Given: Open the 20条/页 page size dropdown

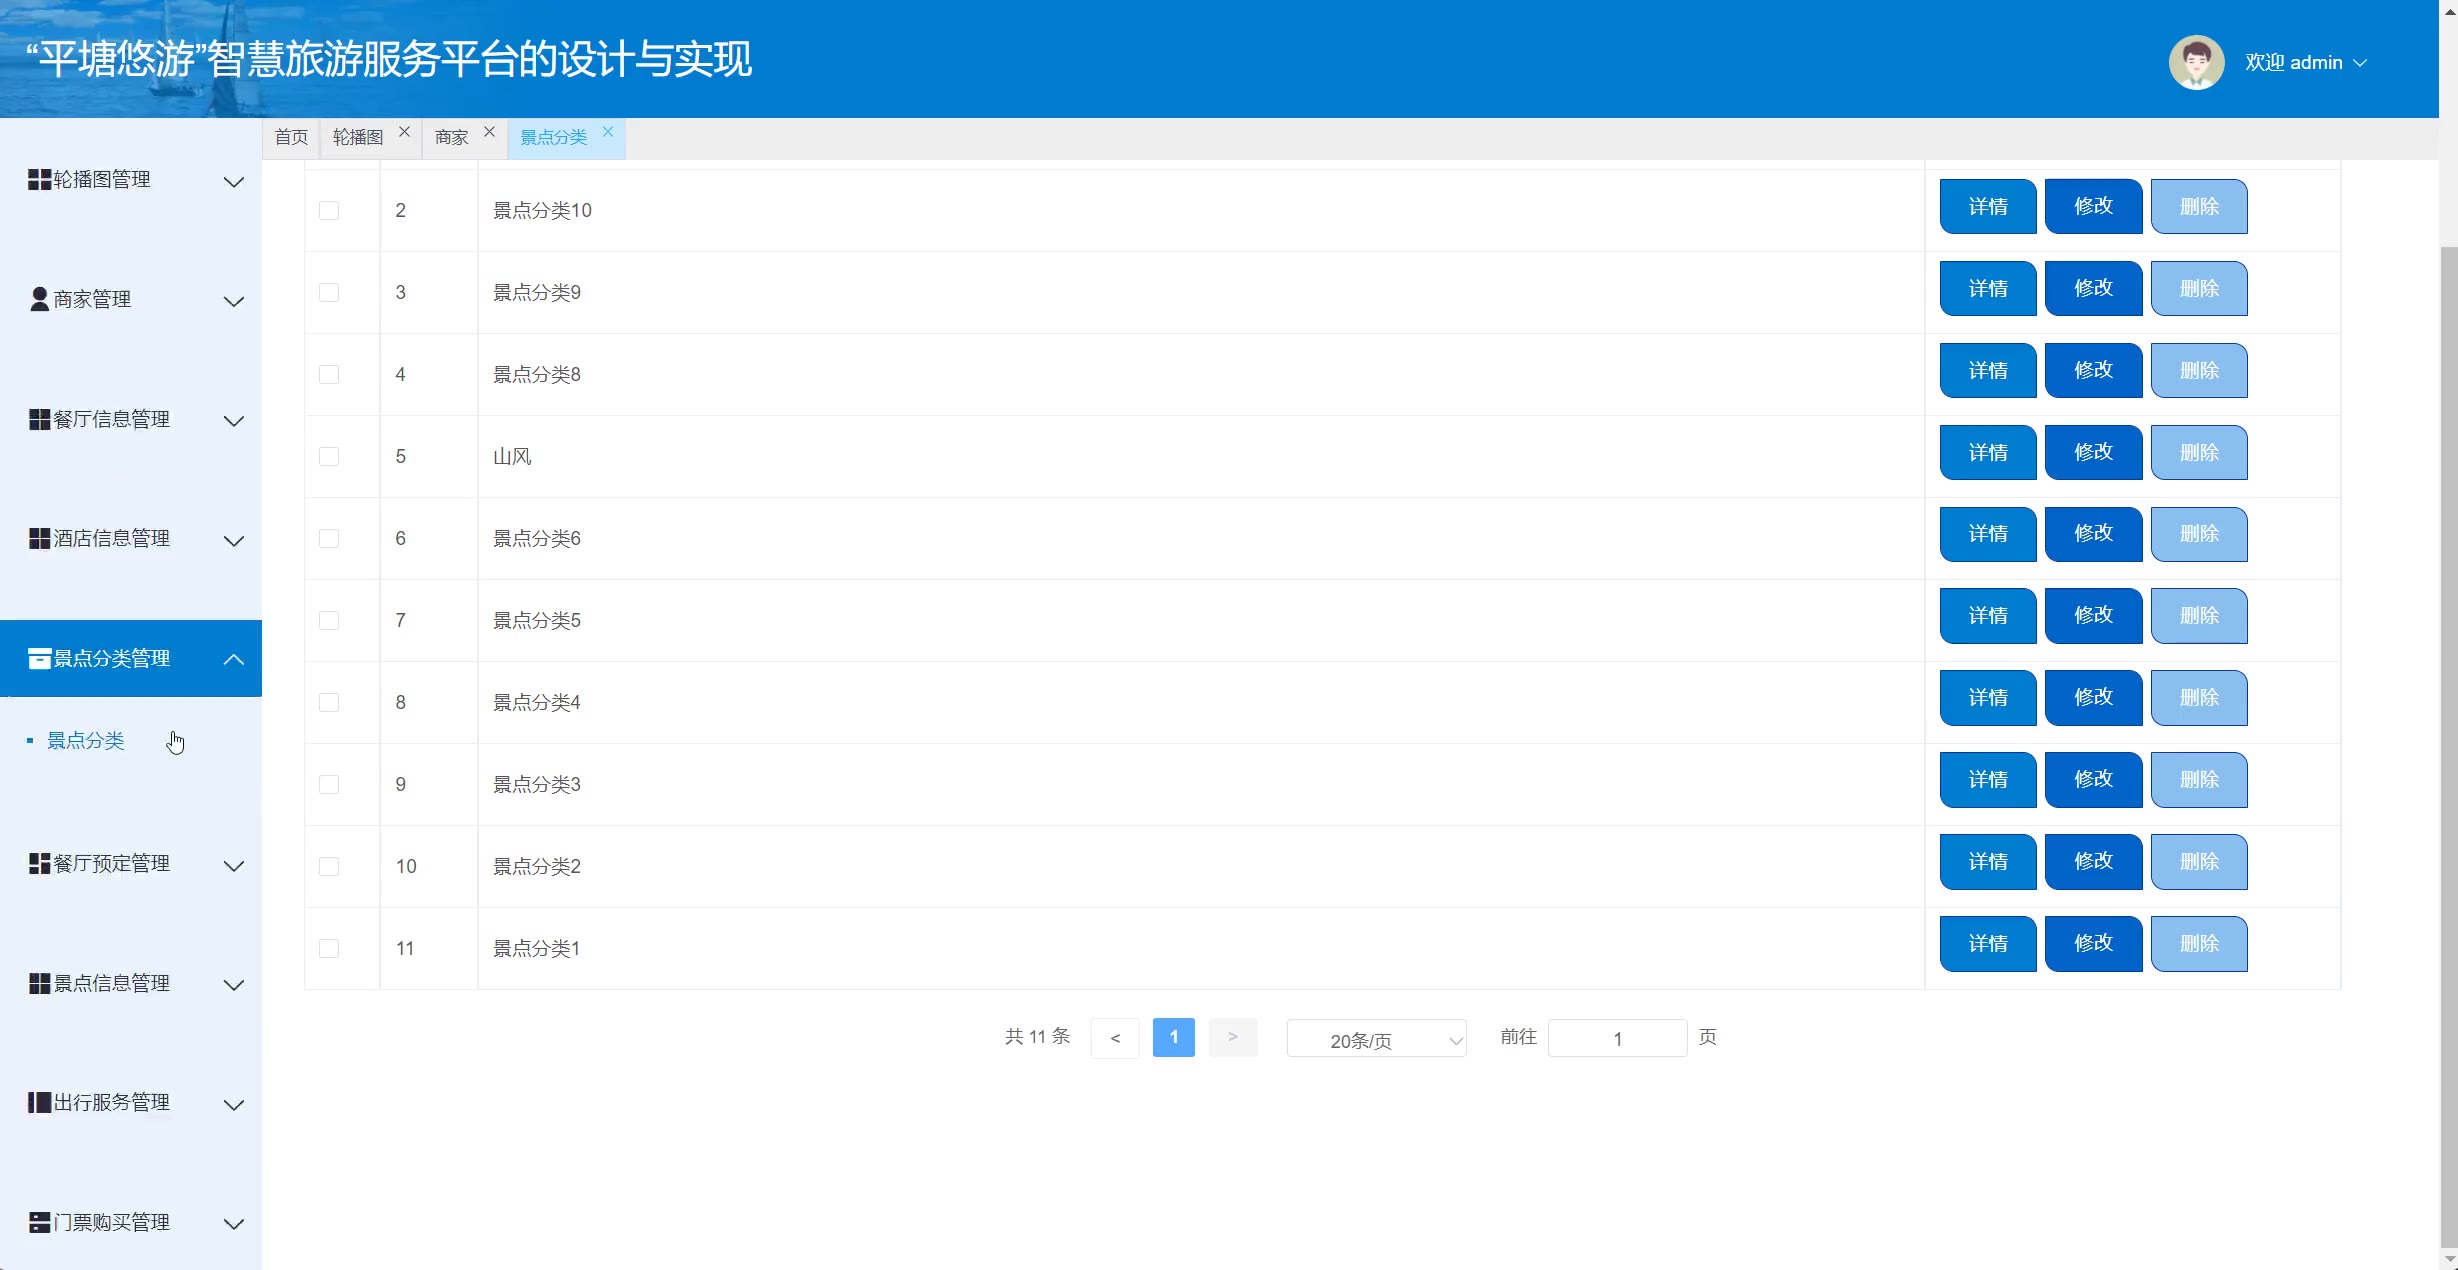Looking at the screenshot, I should tap(1376, 1040).
